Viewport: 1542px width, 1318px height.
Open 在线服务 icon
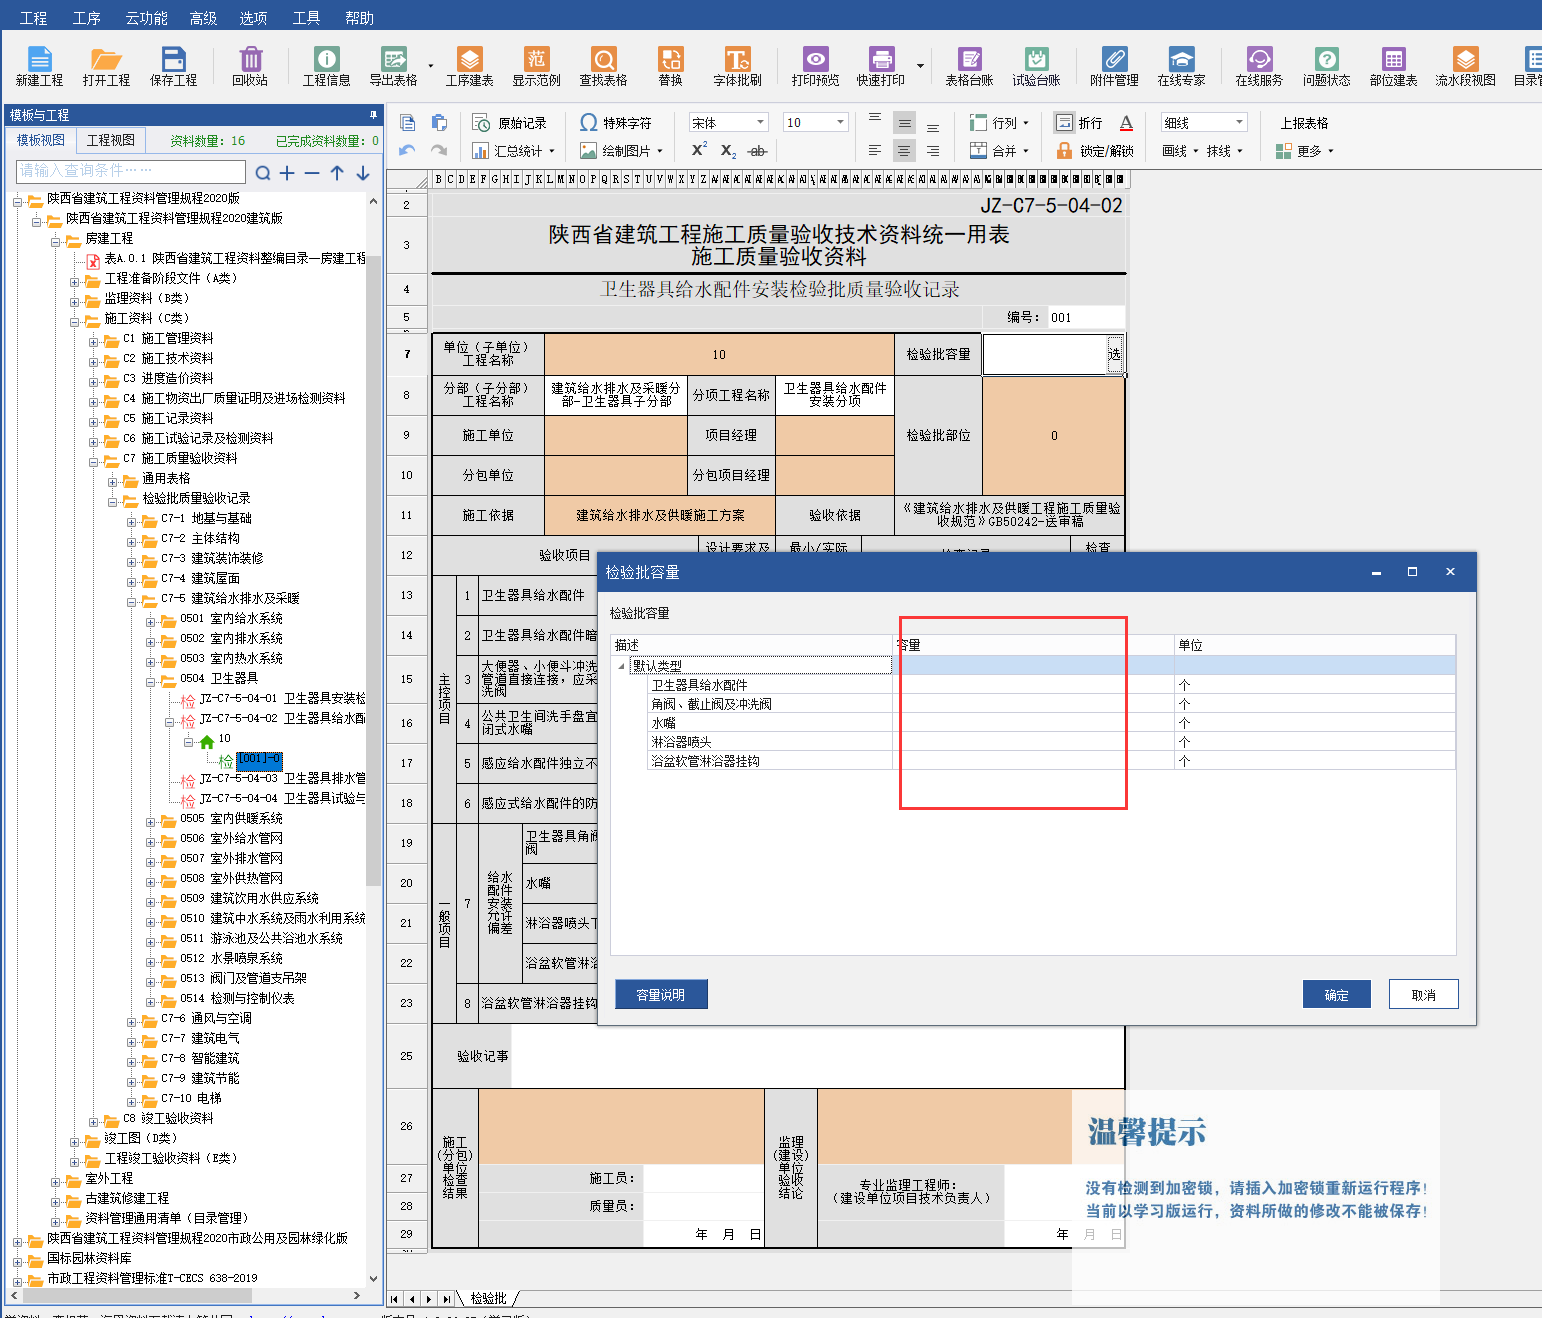pyautogui.click(x=1259, y=66)
